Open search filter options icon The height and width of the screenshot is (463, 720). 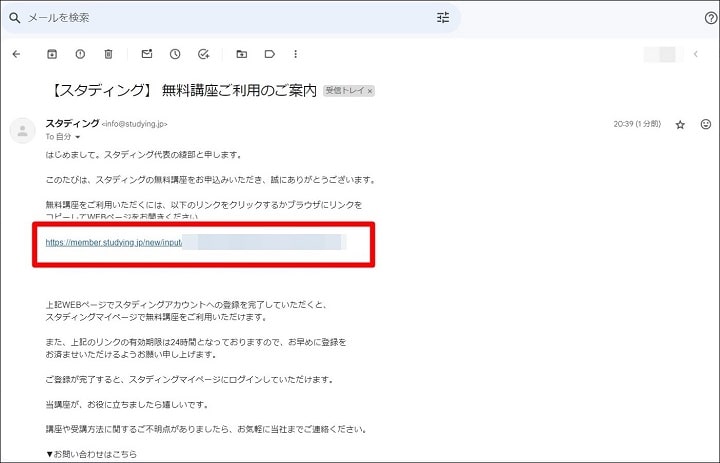tap(443, 18)
